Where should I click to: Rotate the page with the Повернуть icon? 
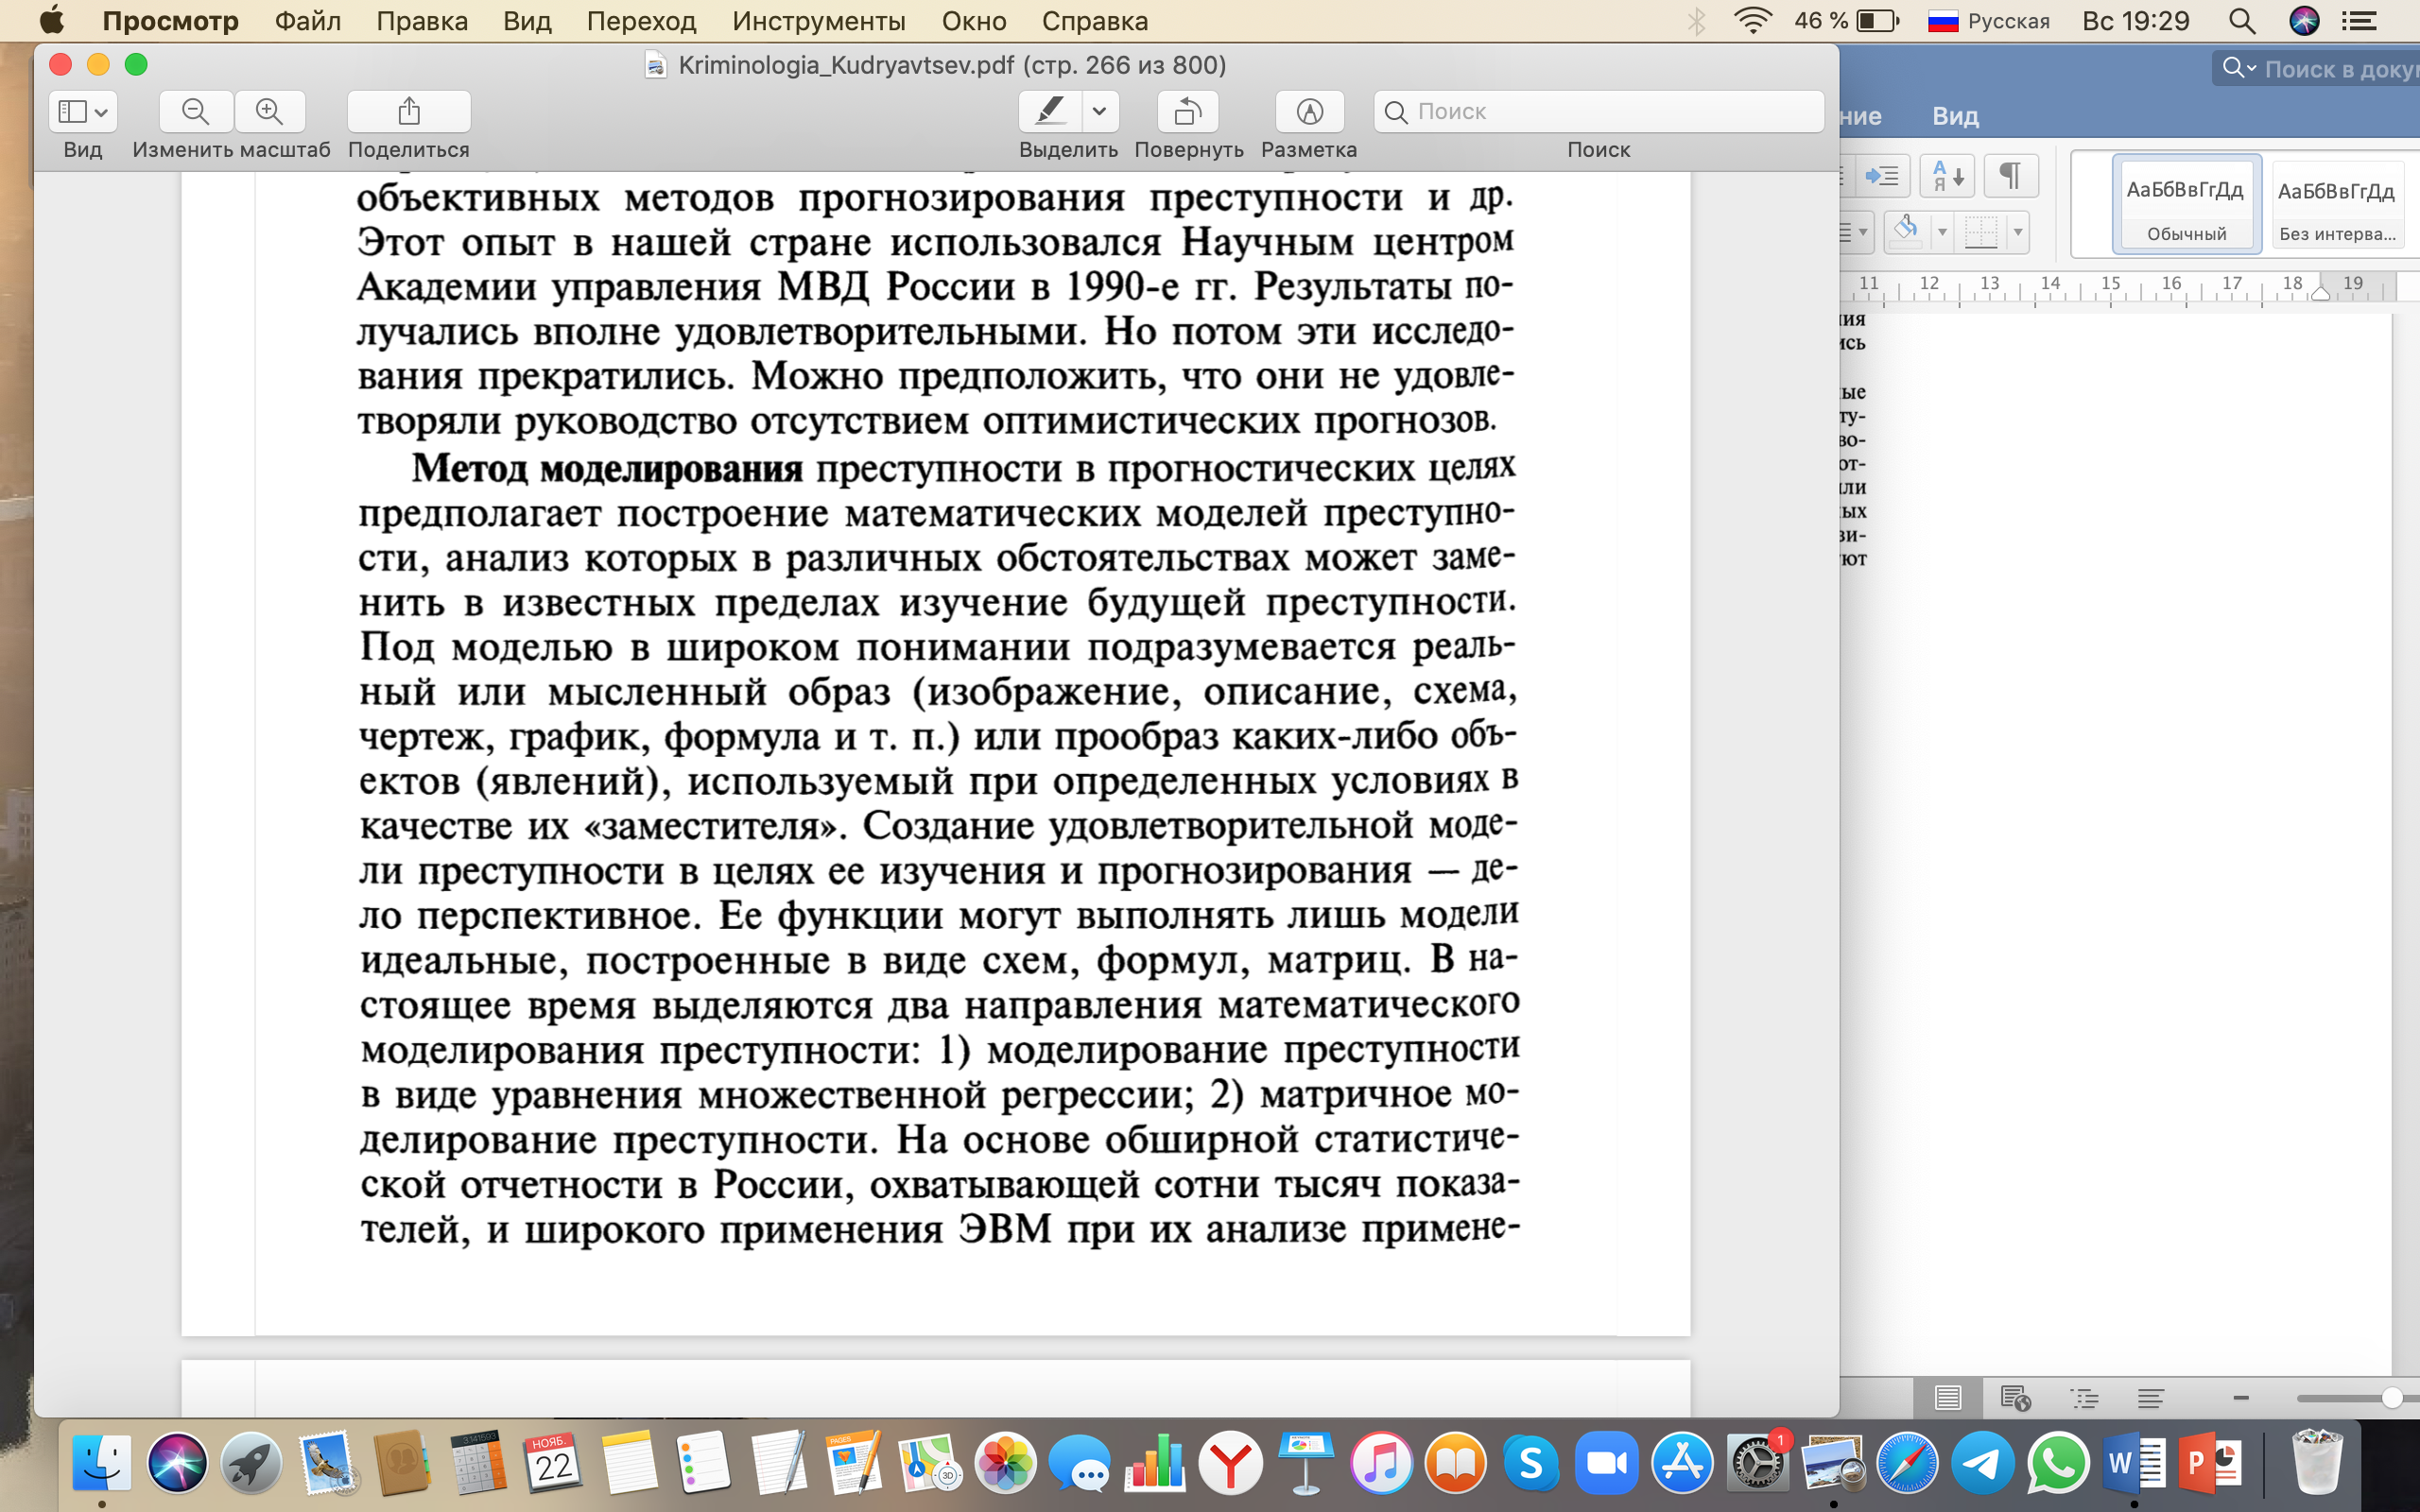1188,111
